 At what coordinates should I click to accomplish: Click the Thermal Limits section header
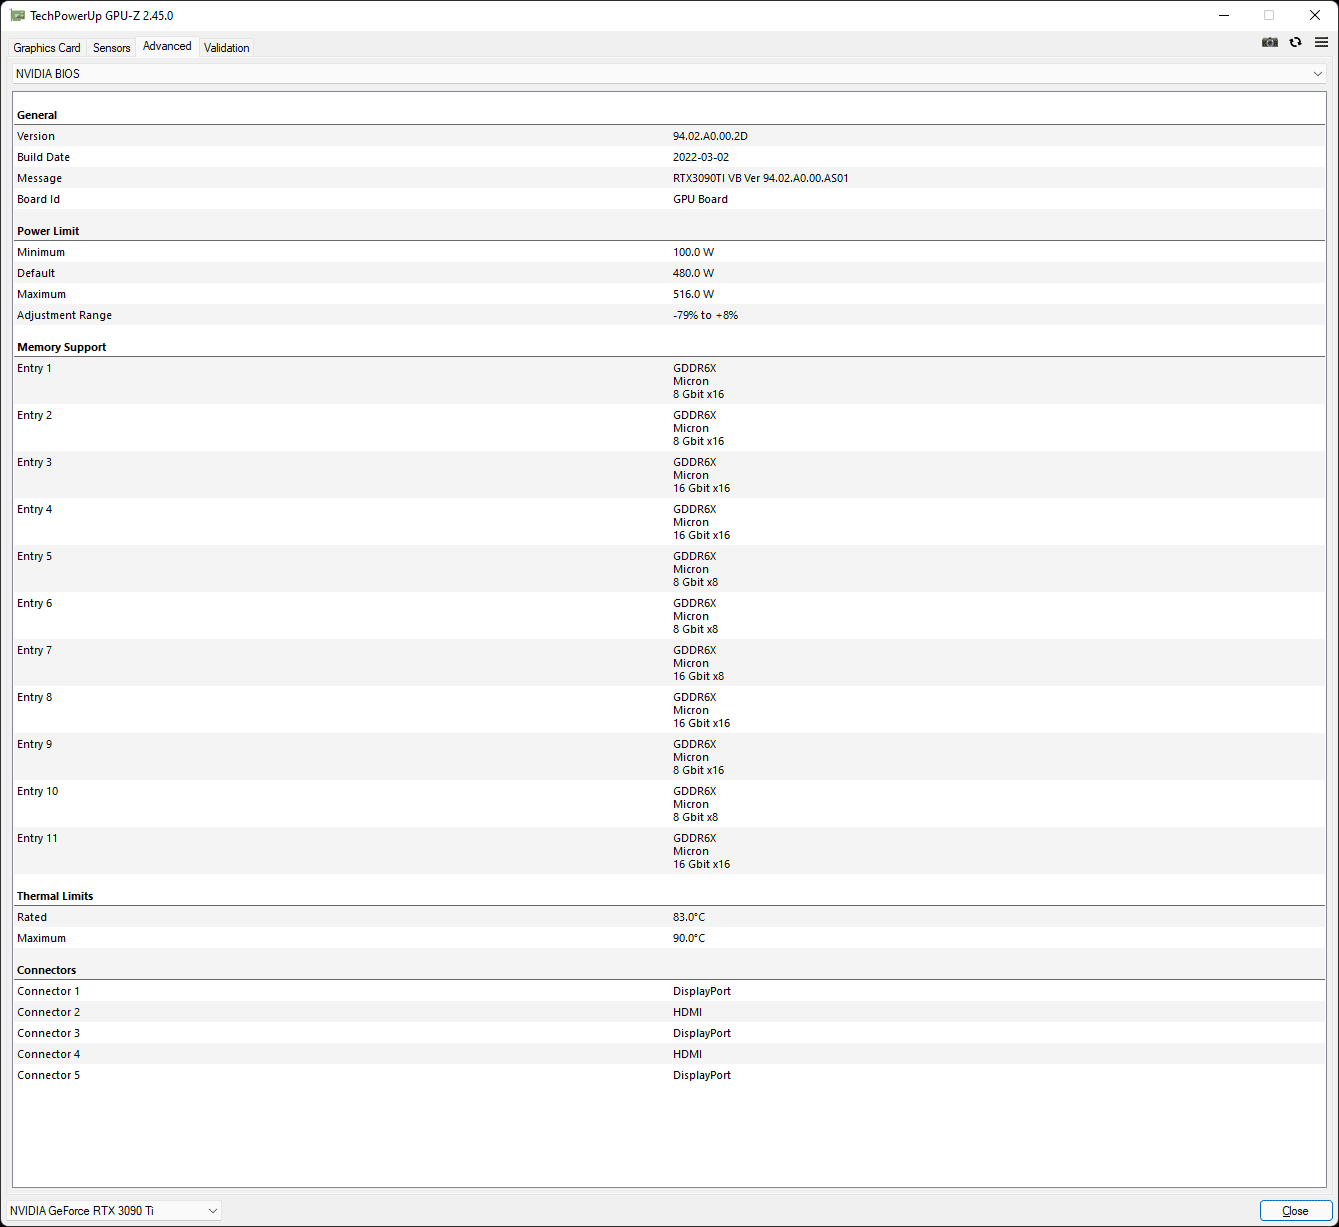click(55, 896)
